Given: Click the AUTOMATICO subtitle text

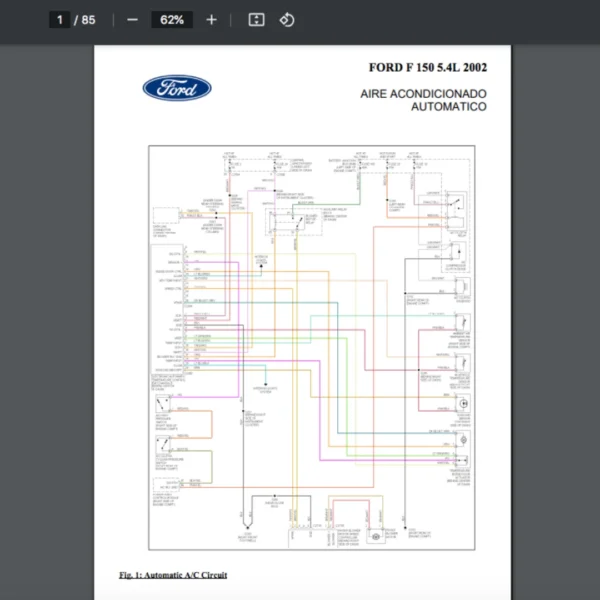Looking at the screenshot, I should (x=448, y=106).
